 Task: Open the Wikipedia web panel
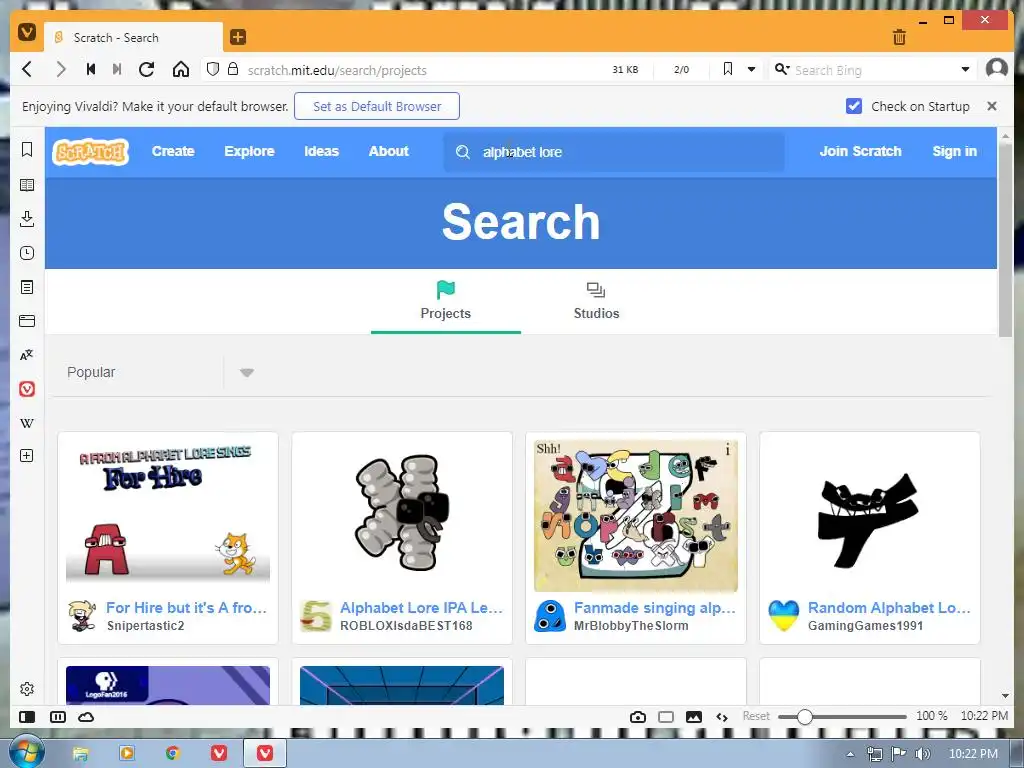pyautogui.click(x=27, y=423)
